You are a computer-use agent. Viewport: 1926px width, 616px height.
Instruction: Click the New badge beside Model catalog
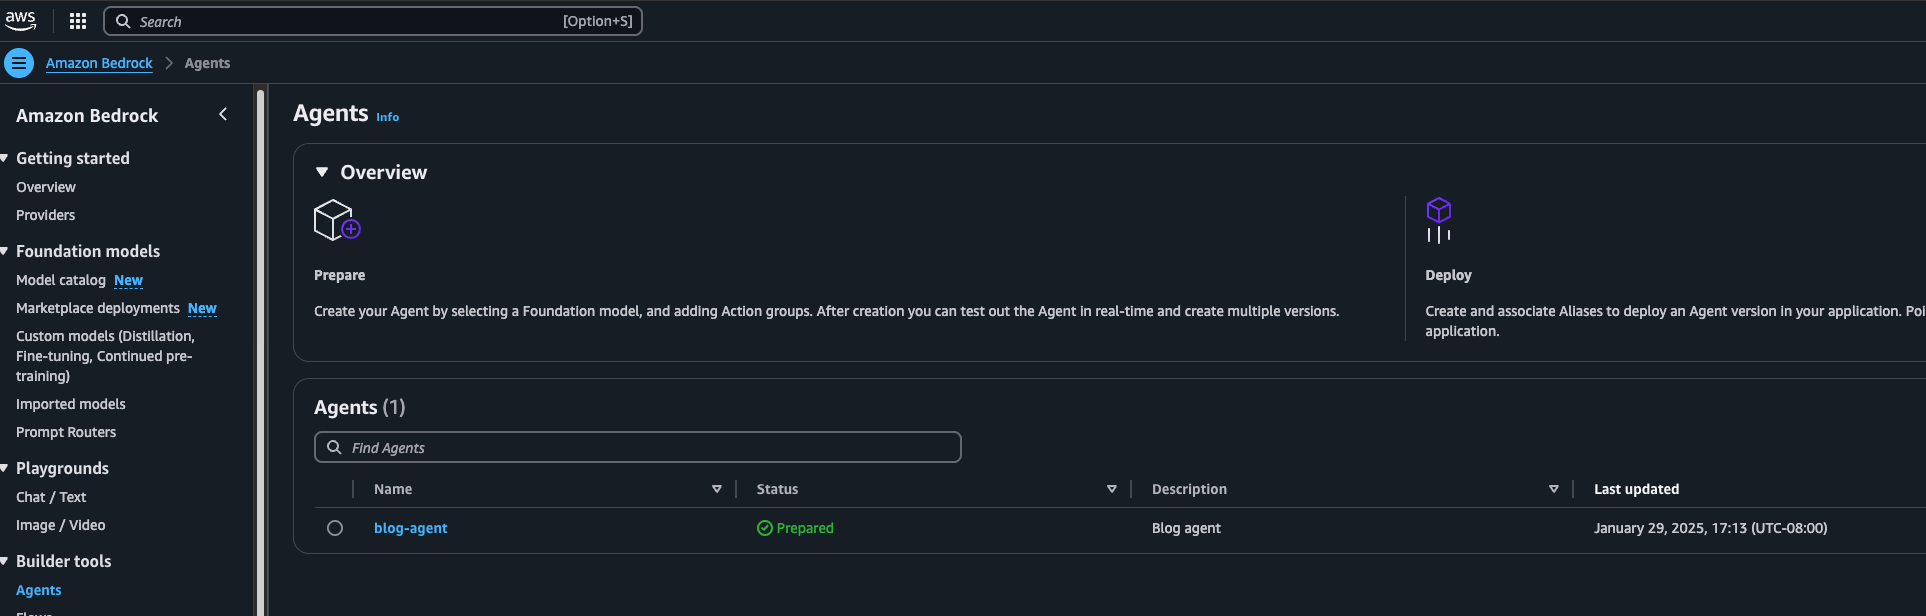[129, 280]
